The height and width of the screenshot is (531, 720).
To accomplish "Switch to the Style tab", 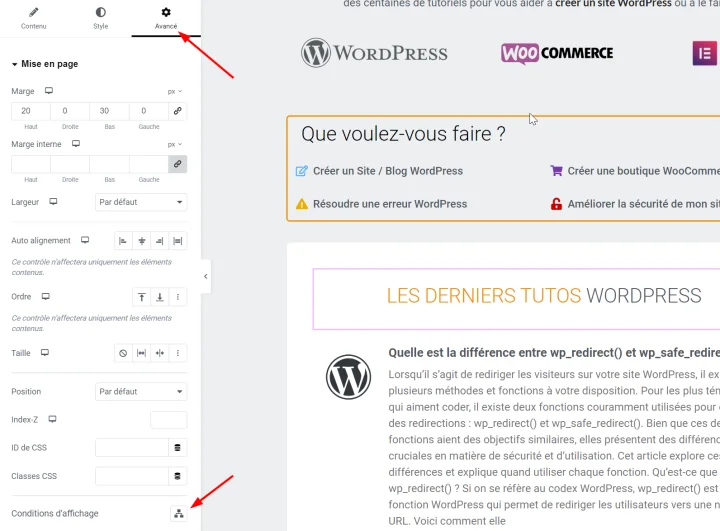I will pos(101,18).
